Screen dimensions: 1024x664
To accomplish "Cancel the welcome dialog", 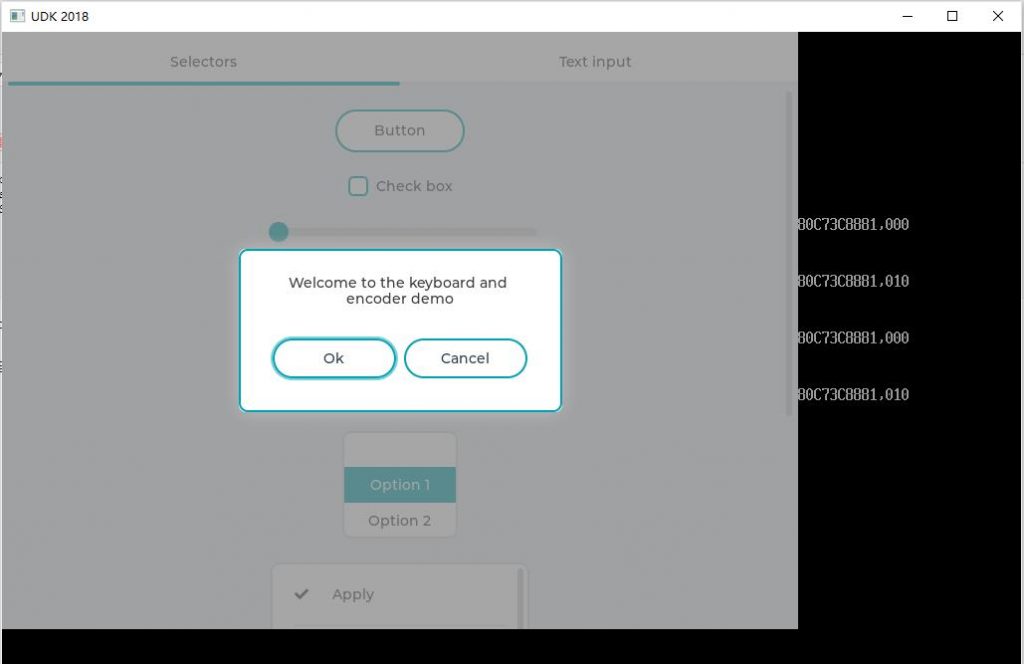I will (x=465, y=358).
